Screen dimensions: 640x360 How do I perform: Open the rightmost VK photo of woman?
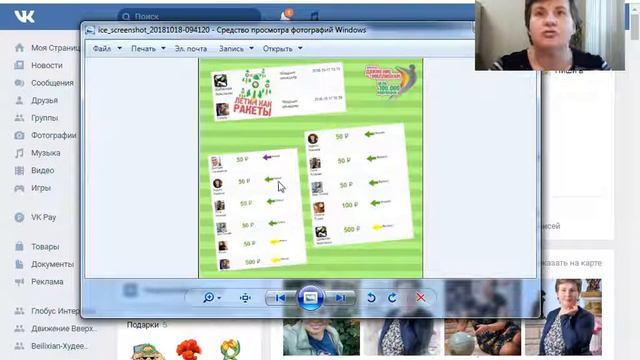(x=563, y=317)
